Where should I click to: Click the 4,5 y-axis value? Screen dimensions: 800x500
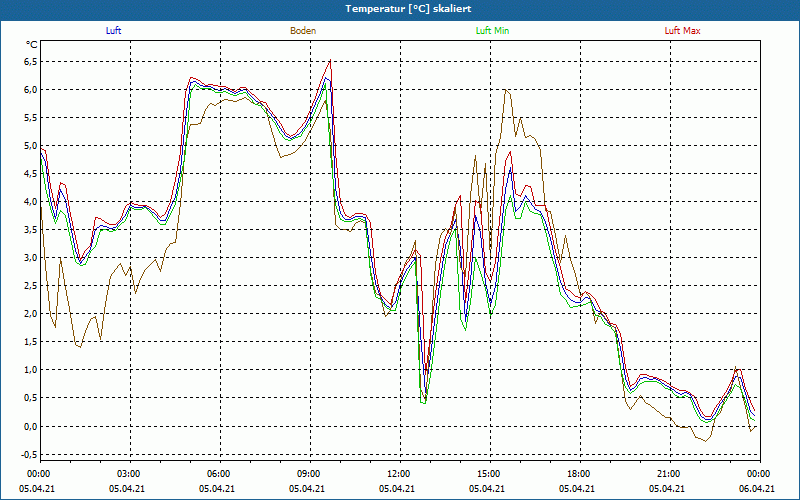32,173
